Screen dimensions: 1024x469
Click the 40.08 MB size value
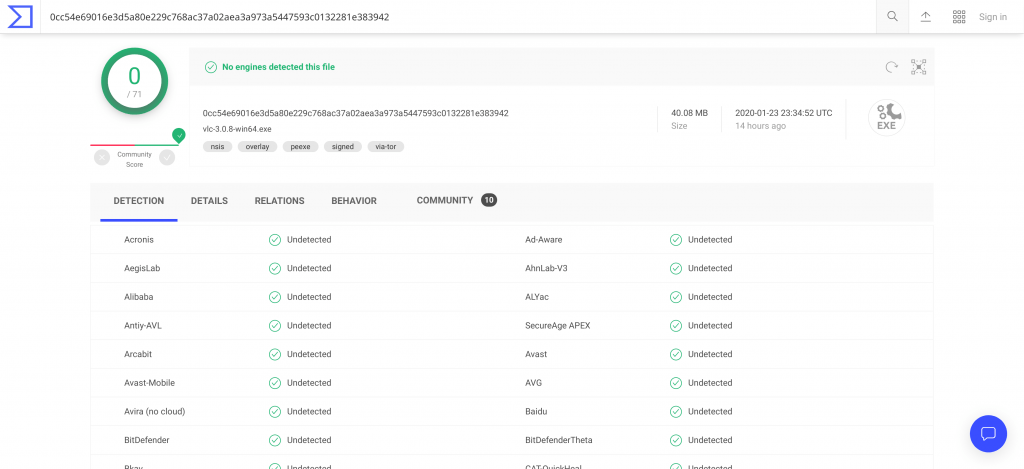[690, 113]
